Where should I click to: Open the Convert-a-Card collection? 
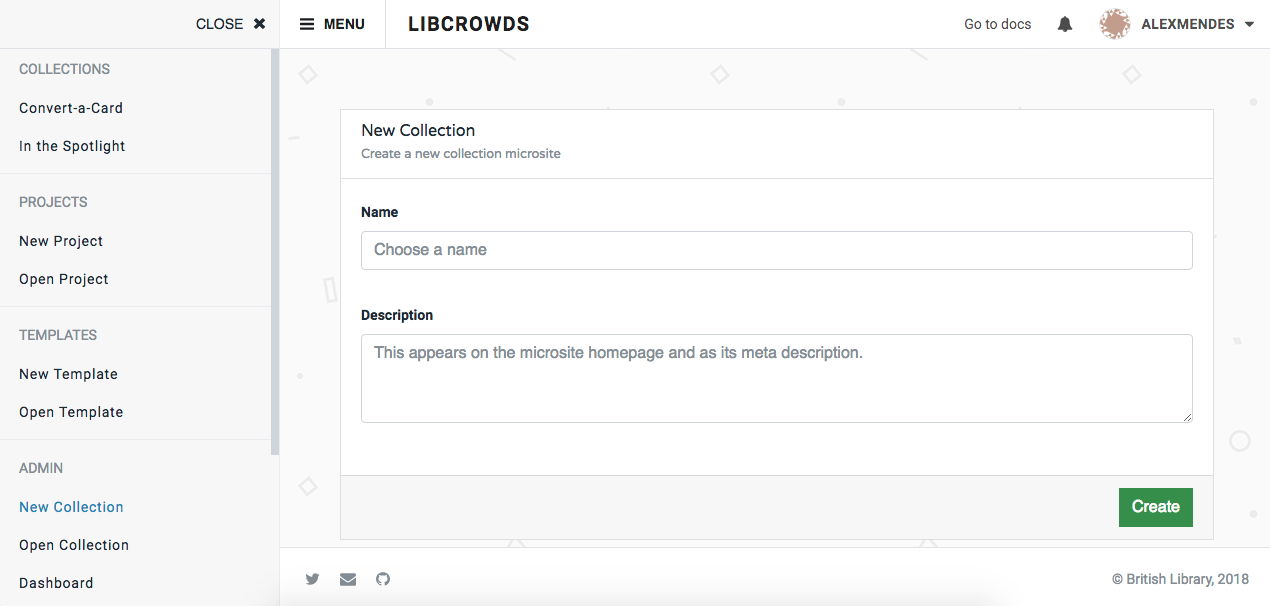click(70, 107)
